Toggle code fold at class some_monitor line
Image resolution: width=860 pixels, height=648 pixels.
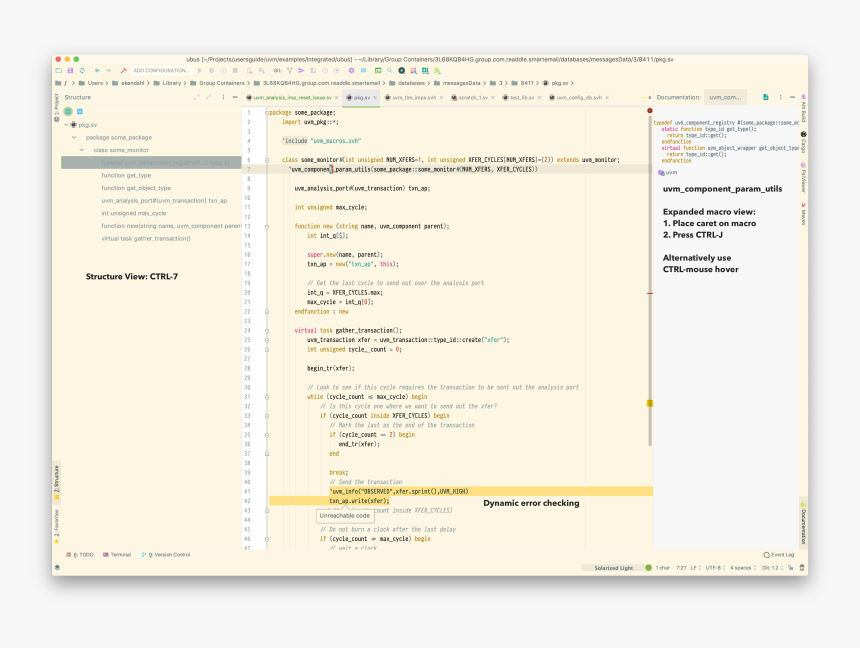coord(267,159)
